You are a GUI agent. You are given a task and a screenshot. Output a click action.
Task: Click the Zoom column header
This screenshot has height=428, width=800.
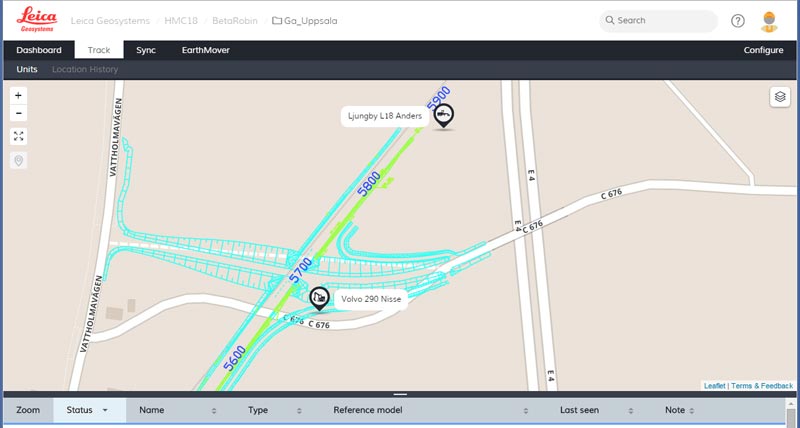(x=28, y=410)
